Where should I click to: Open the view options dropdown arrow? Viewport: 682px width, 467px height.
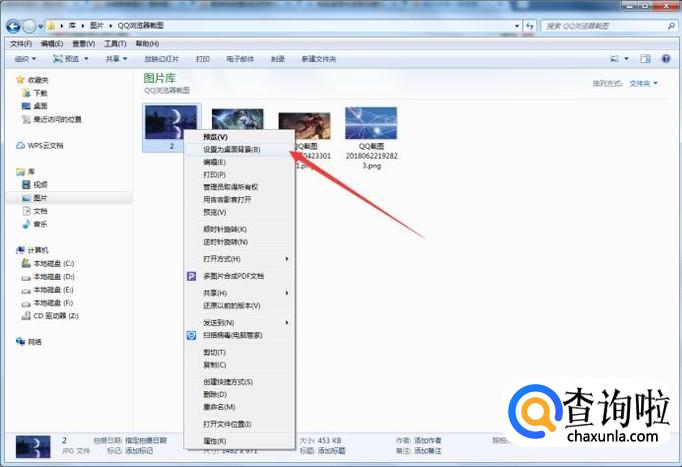[626, 59]
